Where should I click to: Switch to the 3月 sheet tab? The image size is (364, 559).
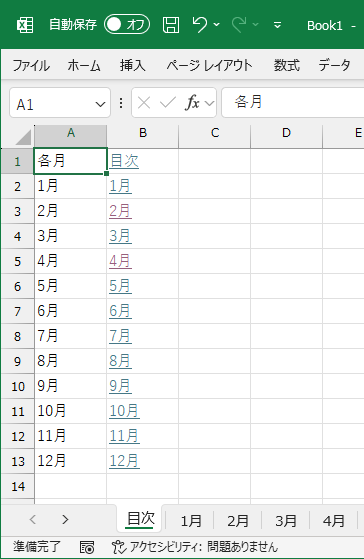pos(286,521)
